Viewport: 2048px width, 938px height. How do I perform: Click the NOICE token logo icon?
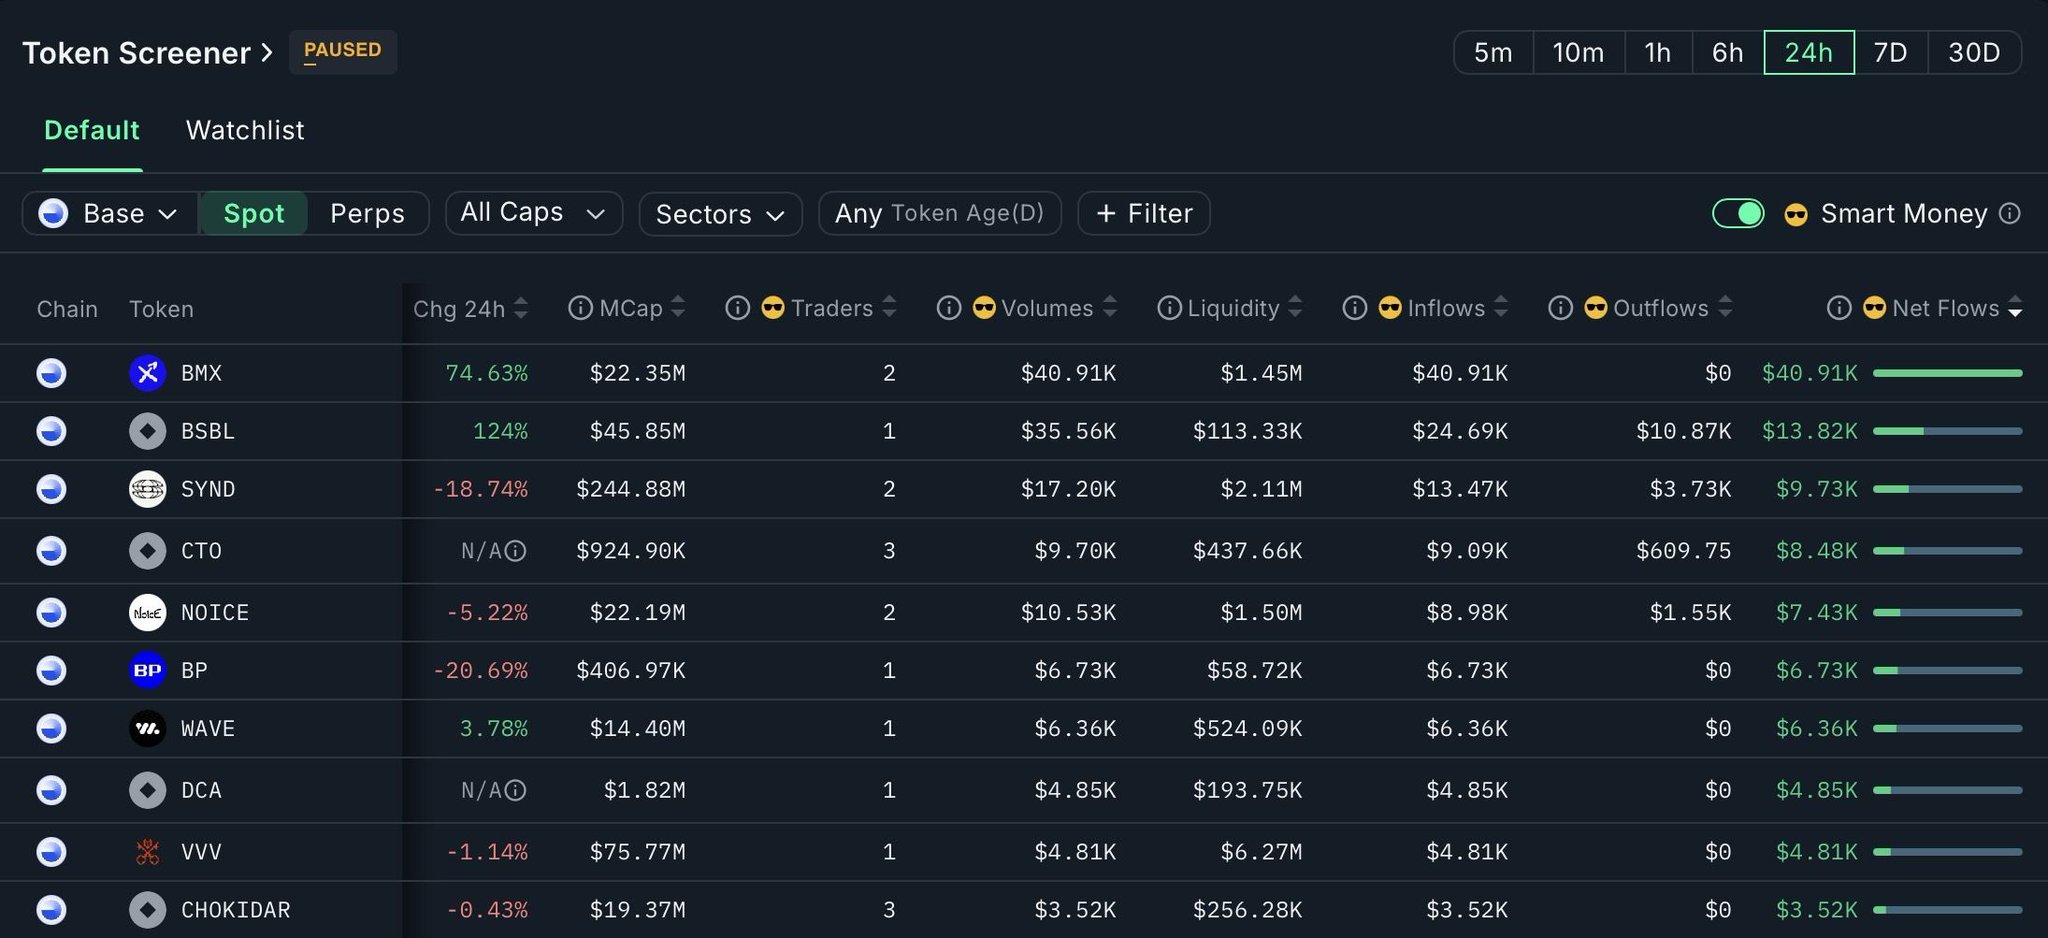coord(147,612)
